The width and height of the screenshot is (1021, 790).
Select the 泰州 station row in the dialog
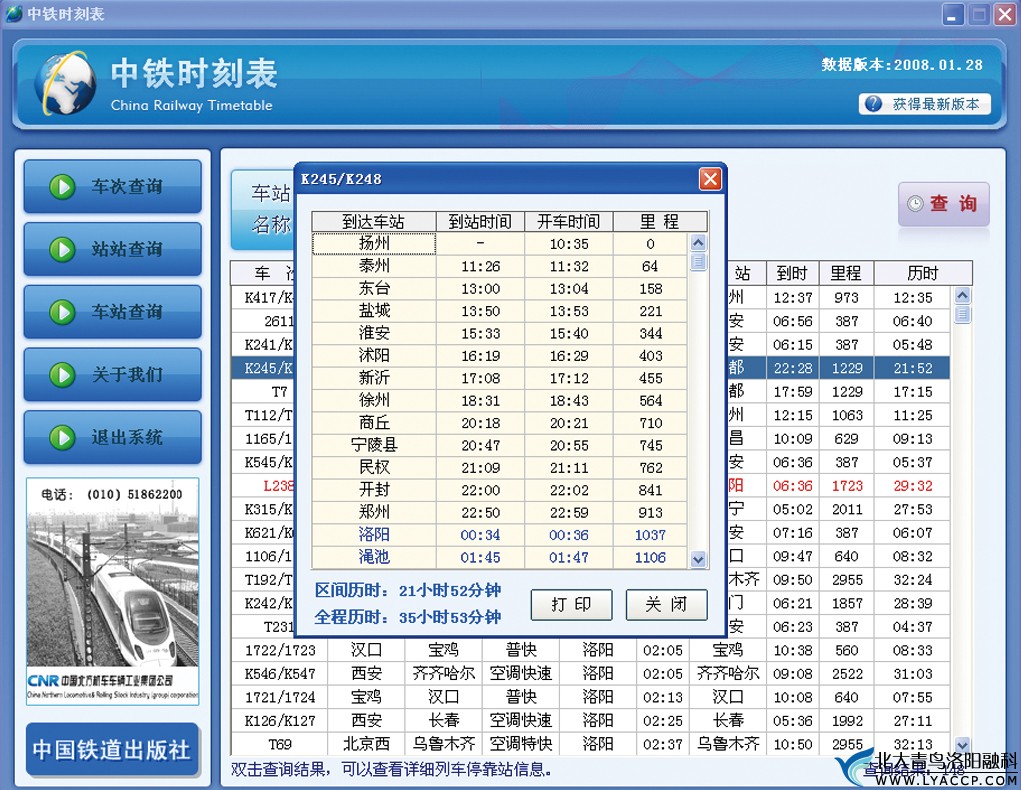[x=499, y=266]
